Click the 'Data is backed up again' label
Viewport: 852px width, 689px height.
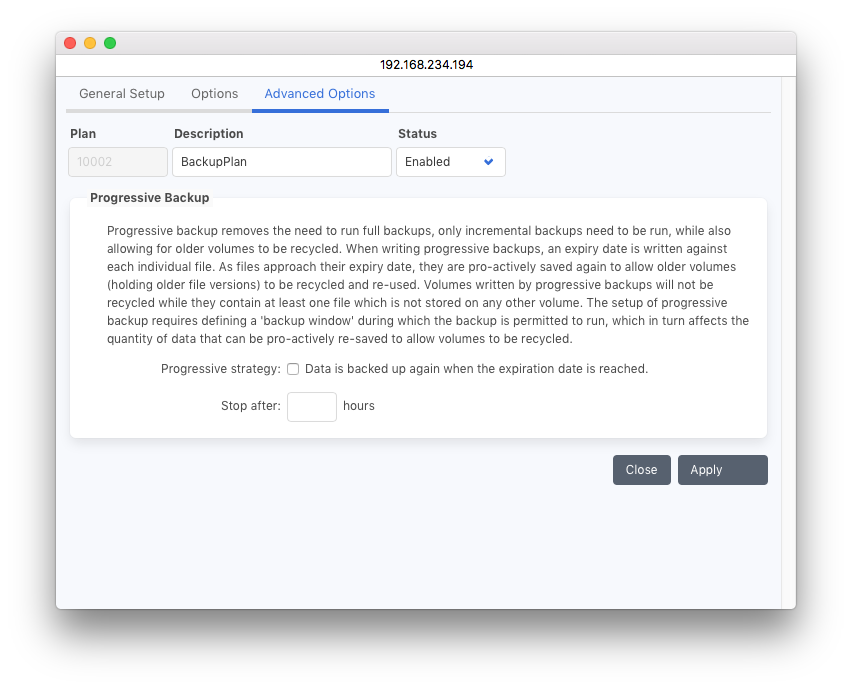coord(476,369)
